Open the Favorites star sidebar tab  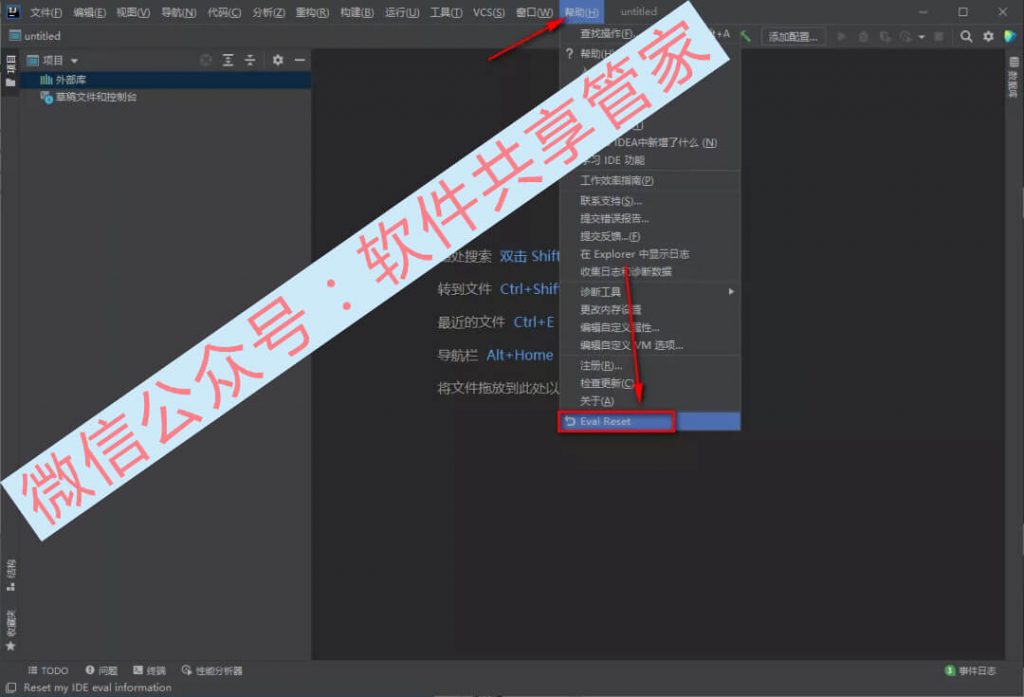point(10,631)
